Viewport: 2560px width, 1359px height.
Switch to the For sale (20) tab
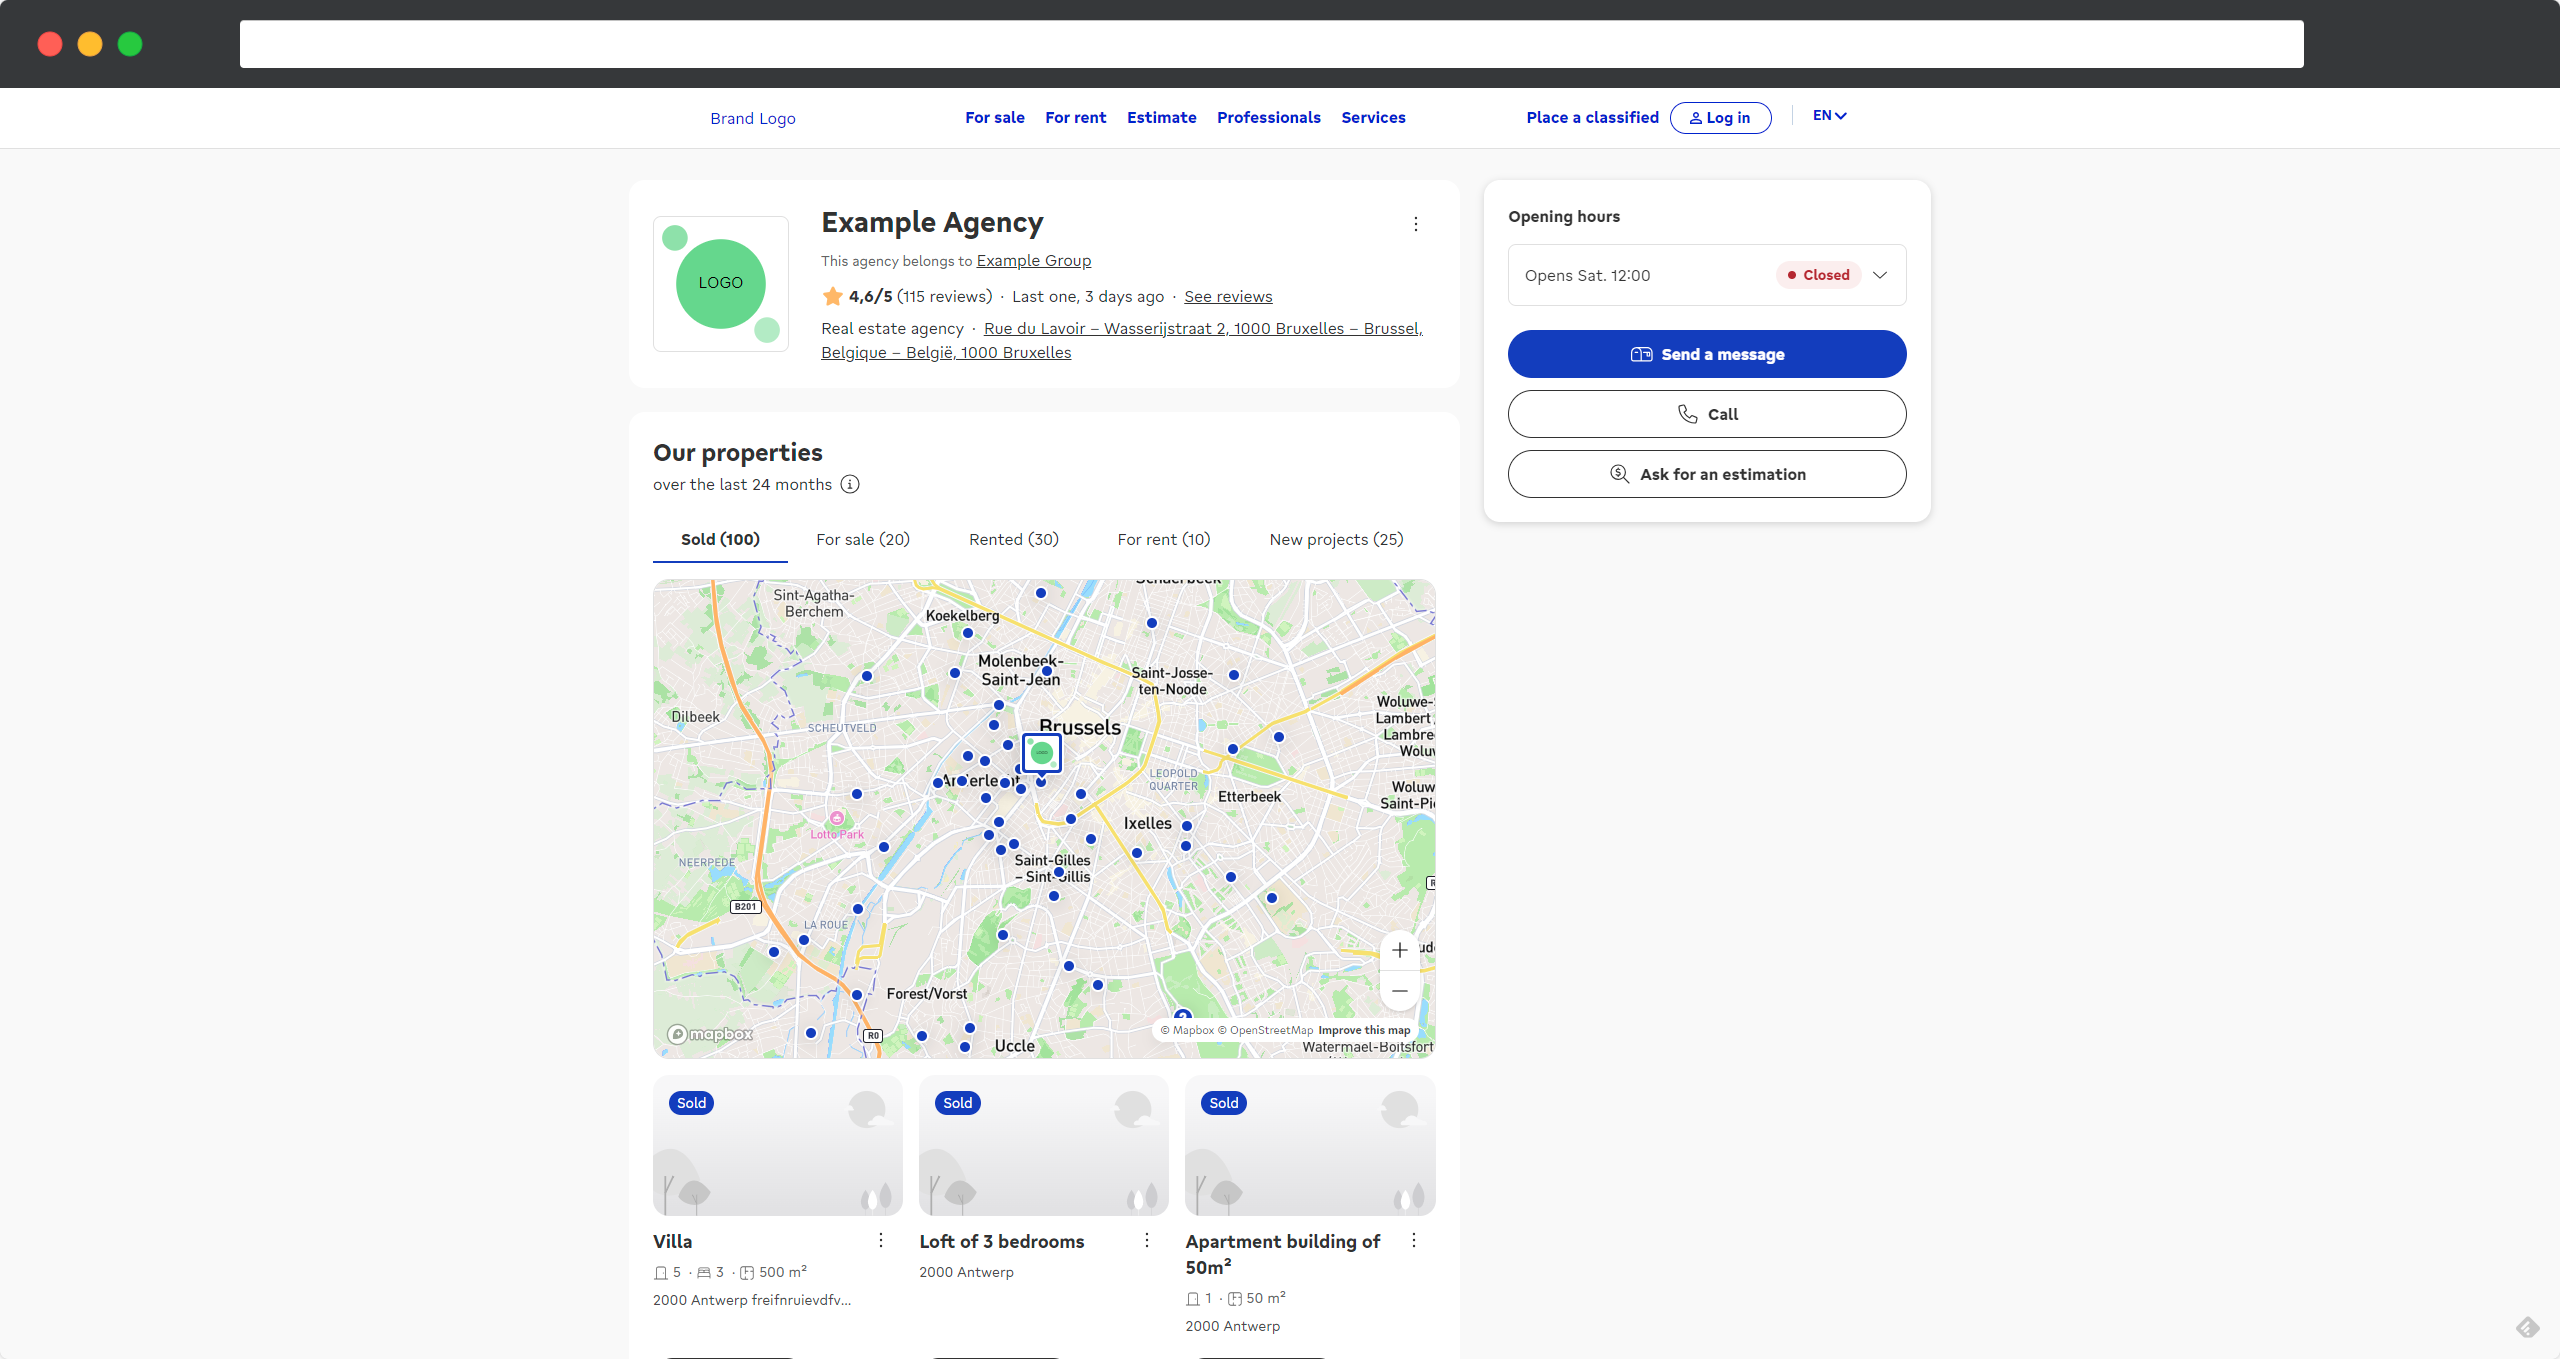click(863, 539)
